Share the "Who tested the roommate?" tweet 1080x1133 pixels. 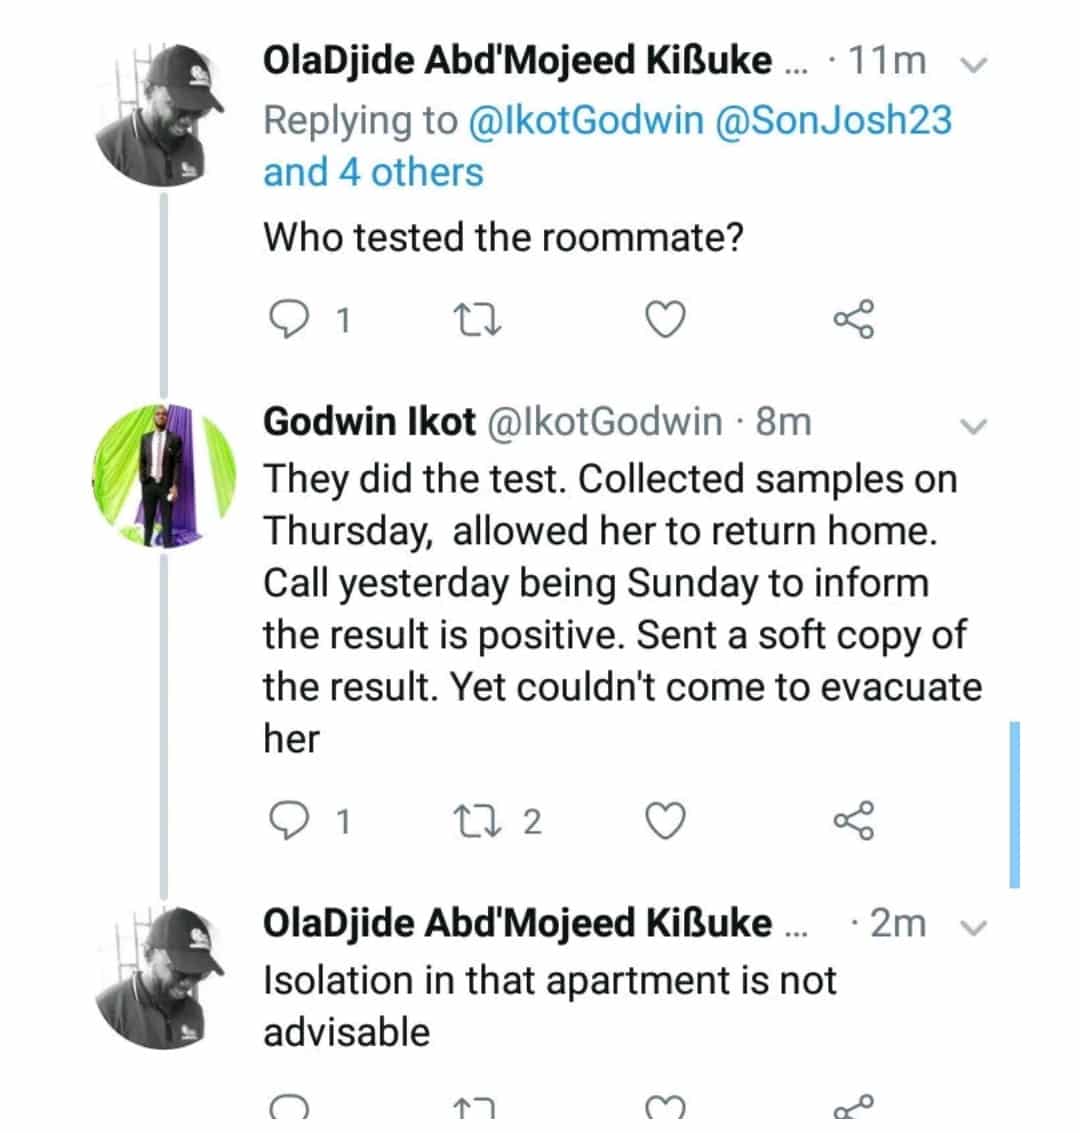(854, 320)
